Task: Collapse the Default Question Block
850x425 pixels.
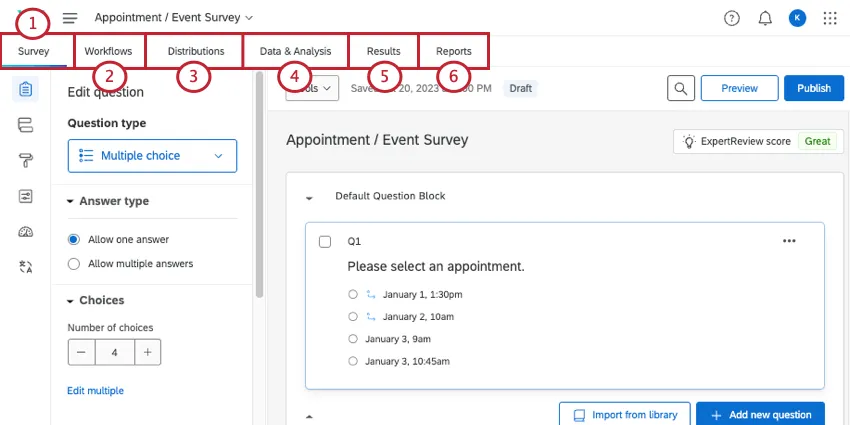Action: (309, 197)
